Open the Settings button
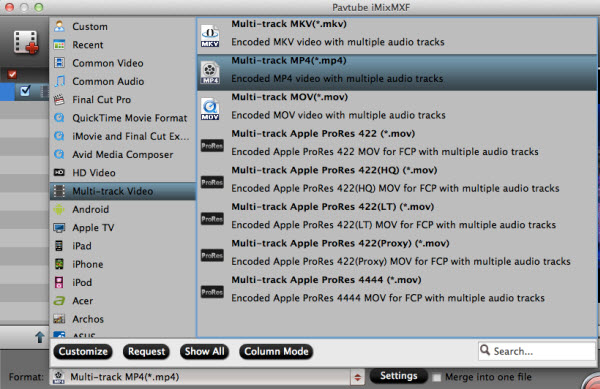 click(x=398, y=376)
